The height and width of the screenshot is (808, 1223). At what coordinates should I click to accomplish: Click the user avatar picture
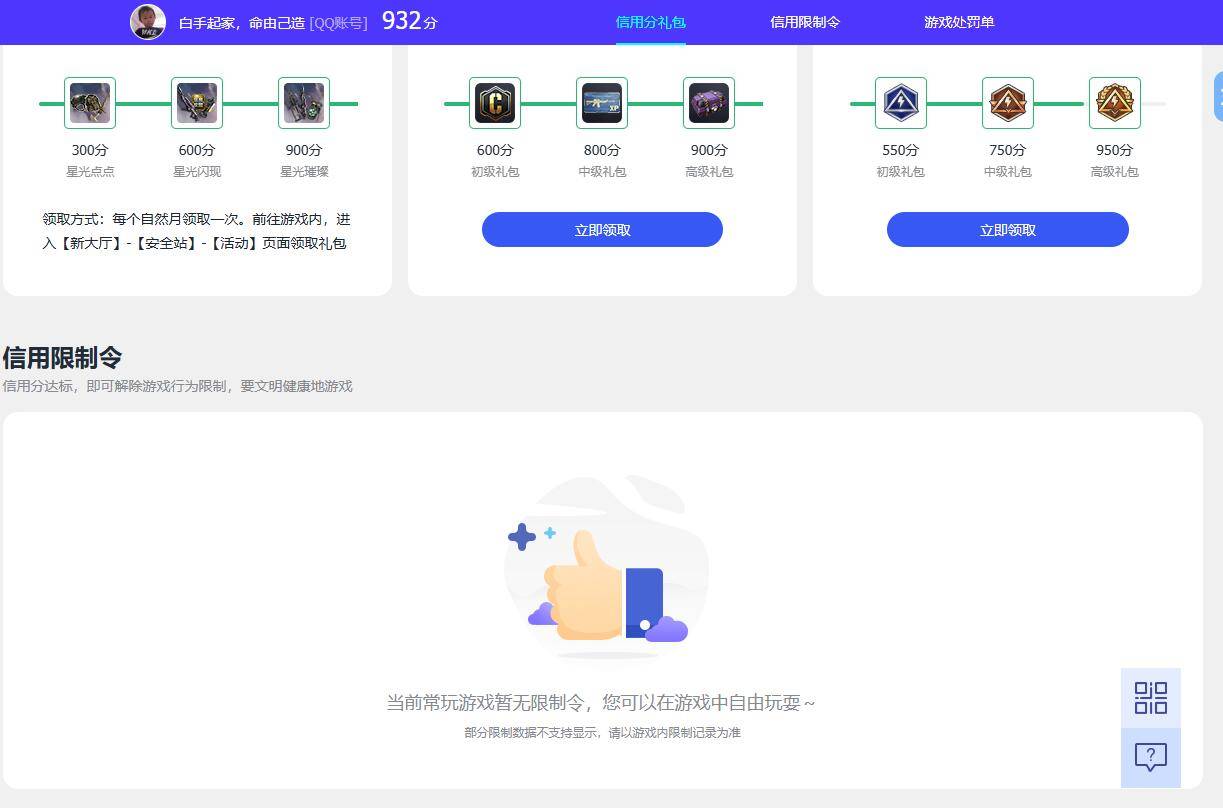(x=148, y=21)
